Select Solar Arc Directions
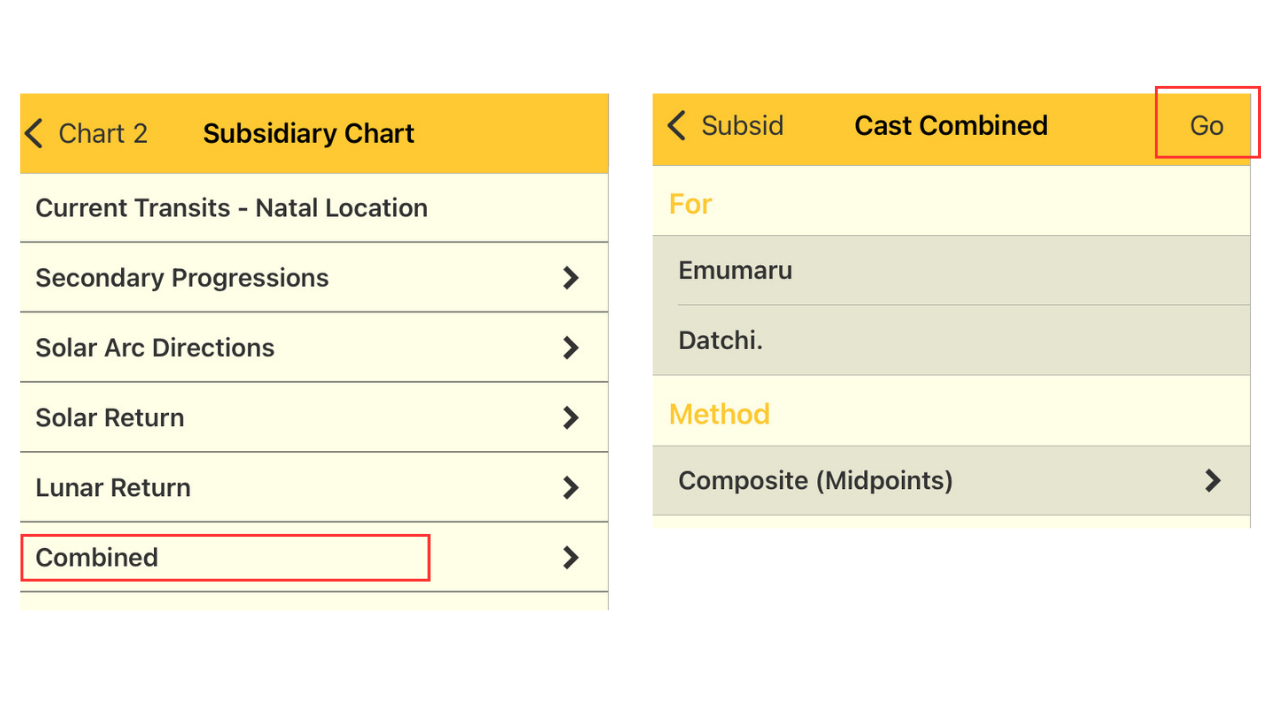 pos(155,348)
